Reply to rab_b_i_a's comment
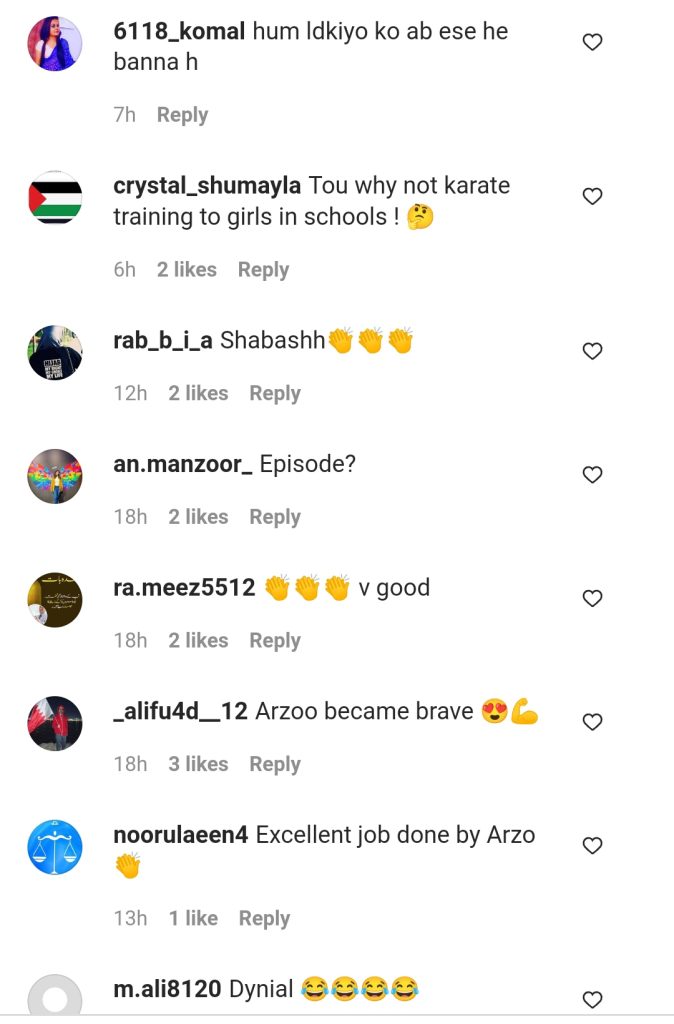 click(x=275, y=393)
